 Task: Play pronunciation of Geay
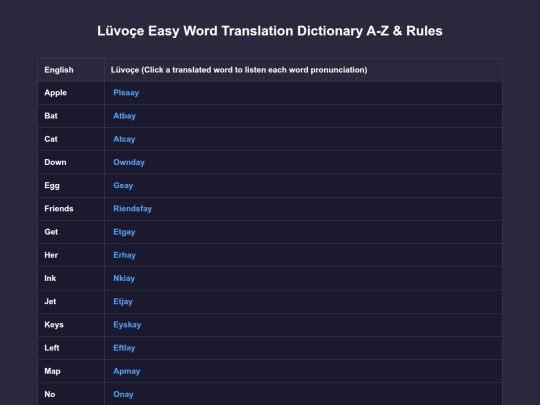pyautogui.click(x=123, y=186)
